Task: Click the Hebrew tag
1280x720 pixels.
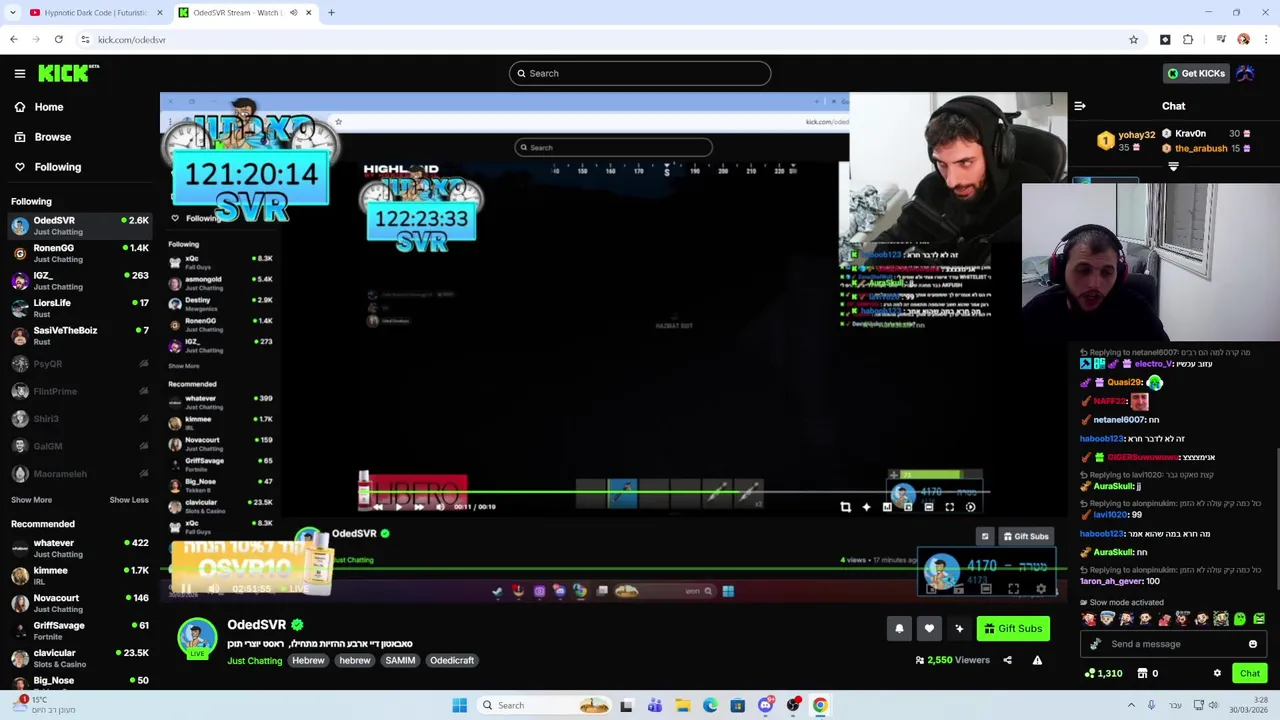Action: click(308, 661)
